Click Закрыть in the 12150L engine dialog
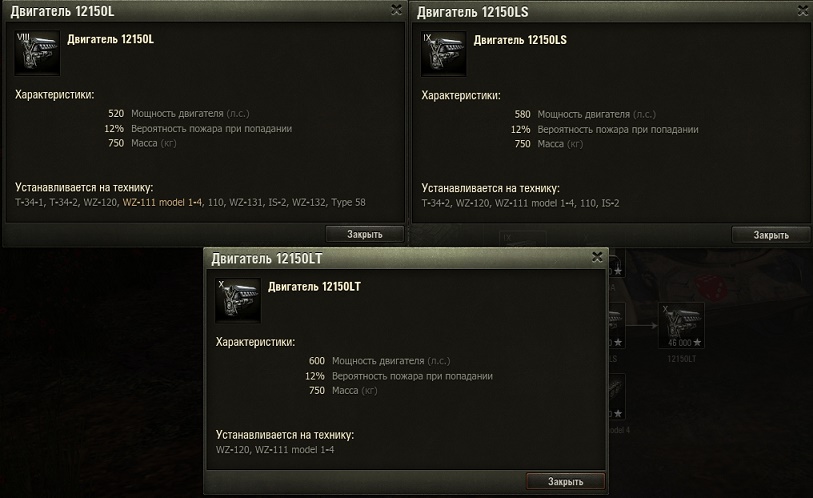The width and height of the screenshot is (813, 498). click(365, 234)
